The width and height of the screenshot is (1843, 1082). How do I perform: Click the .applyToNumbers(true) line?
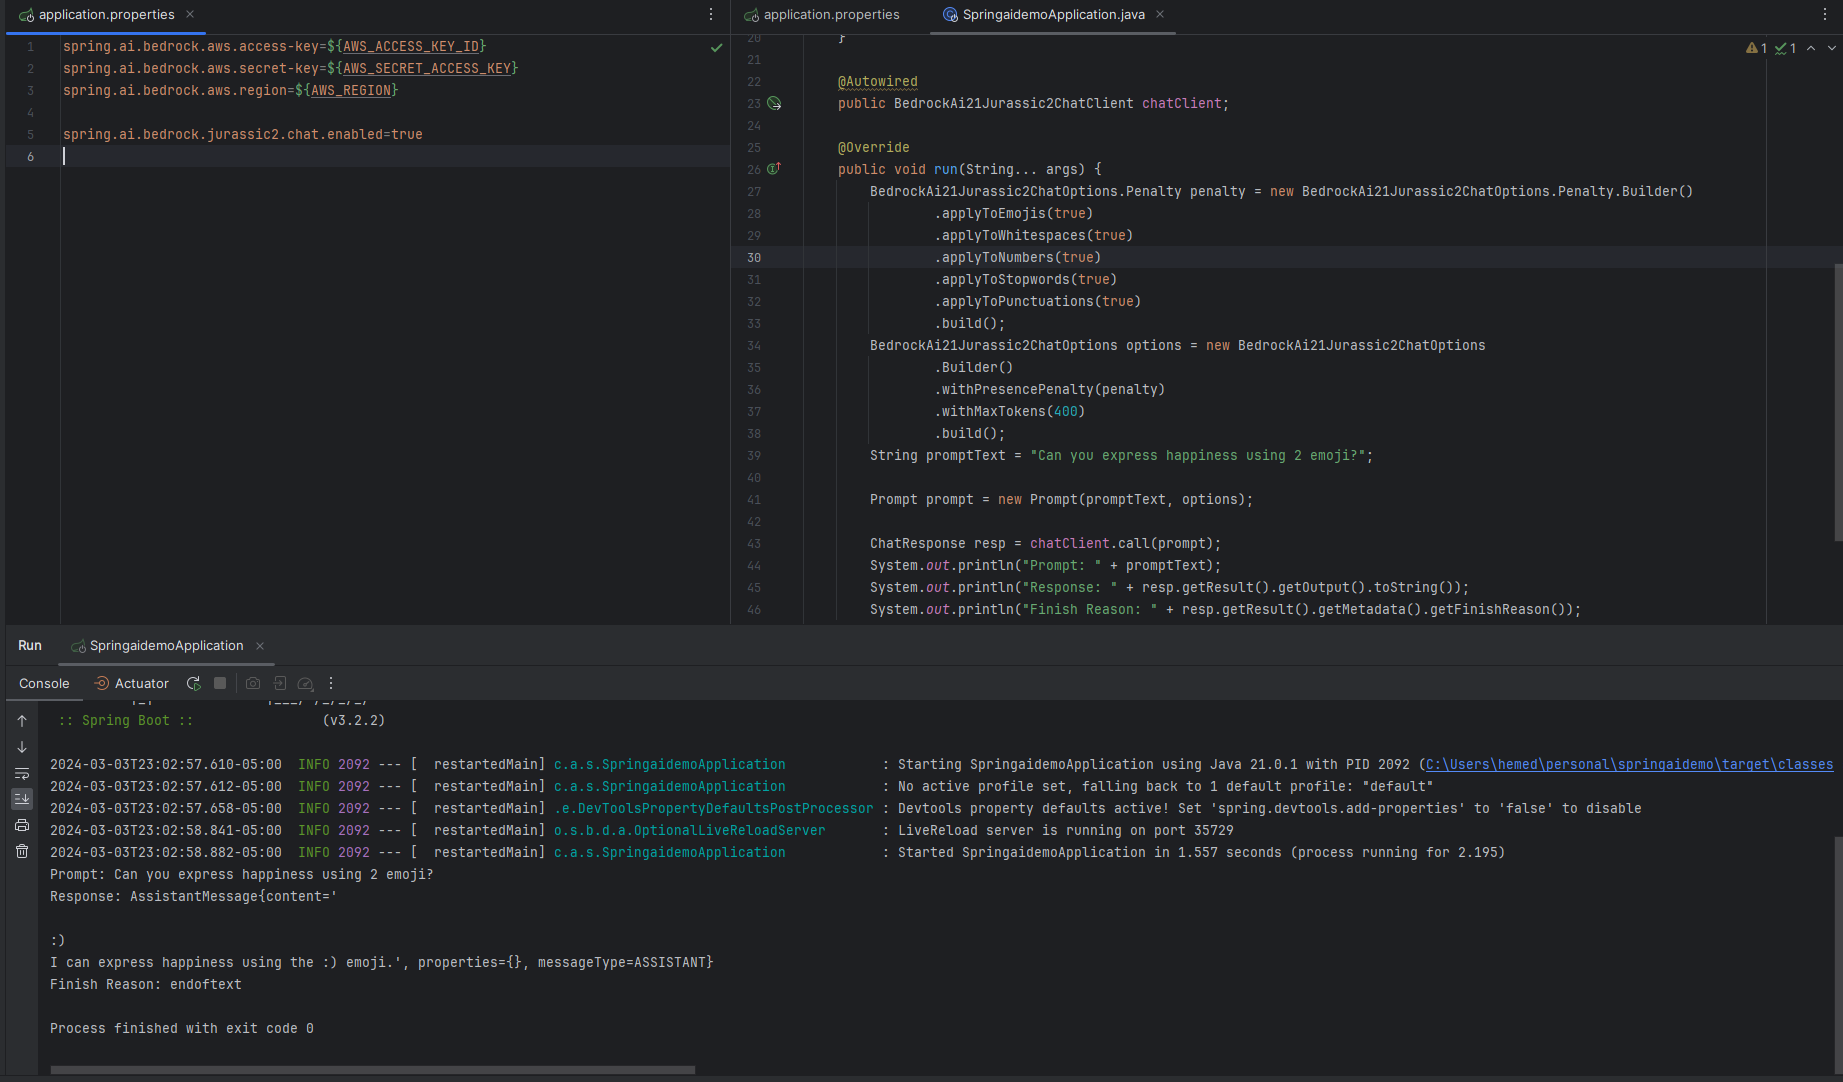click(x=1018, y=257)
